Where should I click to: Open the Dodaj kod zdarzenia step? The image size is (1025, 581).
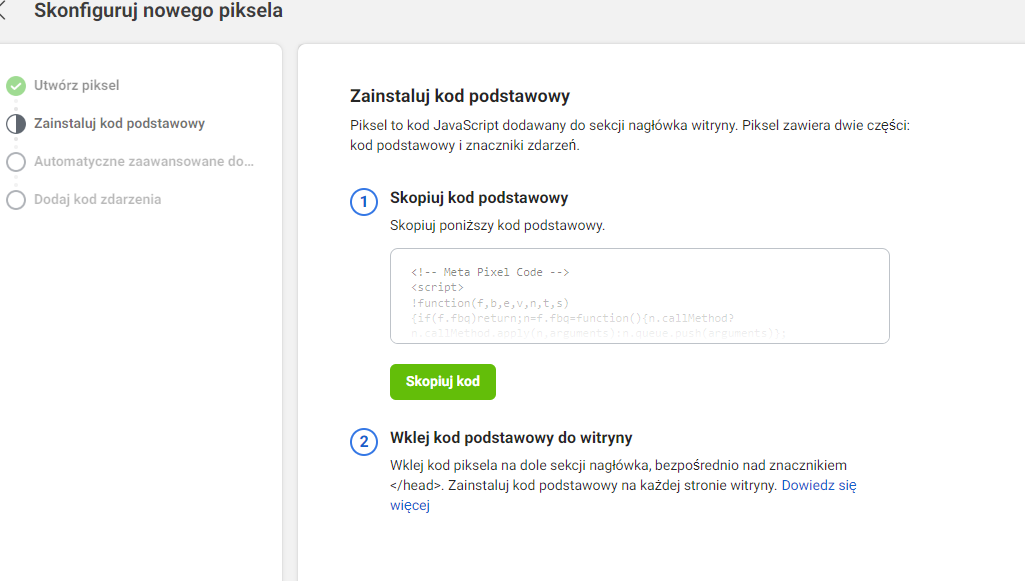tap(97, 200)
